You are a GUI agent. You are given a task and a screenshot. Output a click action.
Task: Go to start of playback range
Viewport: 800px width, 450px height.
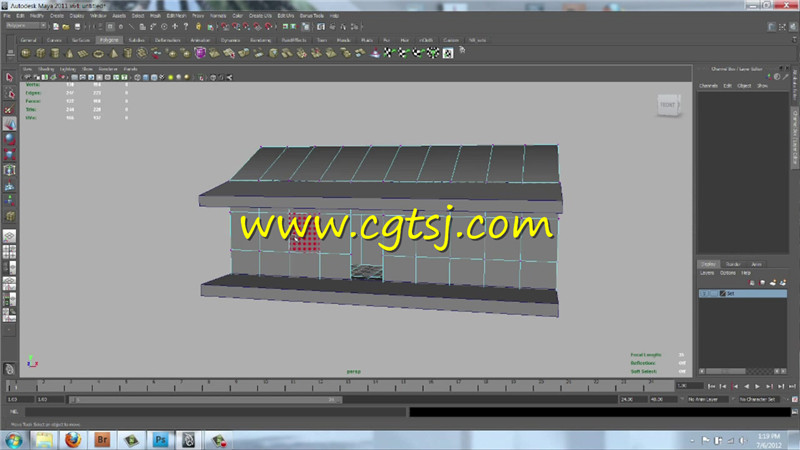(712, 387)
